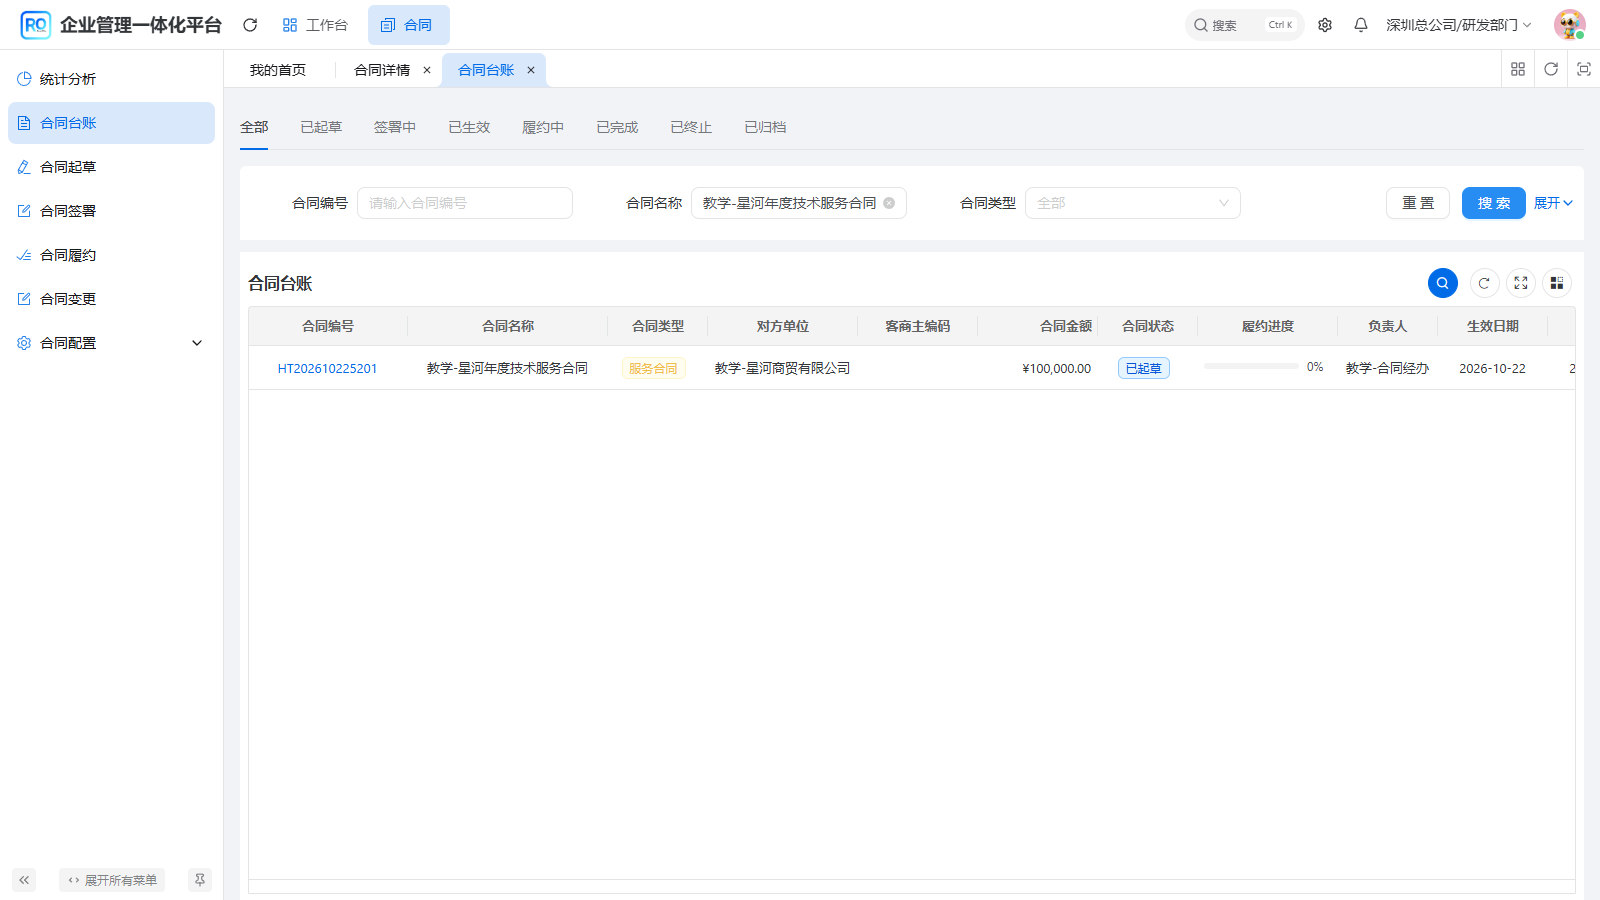Open the tab grid menu icon
Viewport: 1600px width, 900px height.
click(1518, 69)
